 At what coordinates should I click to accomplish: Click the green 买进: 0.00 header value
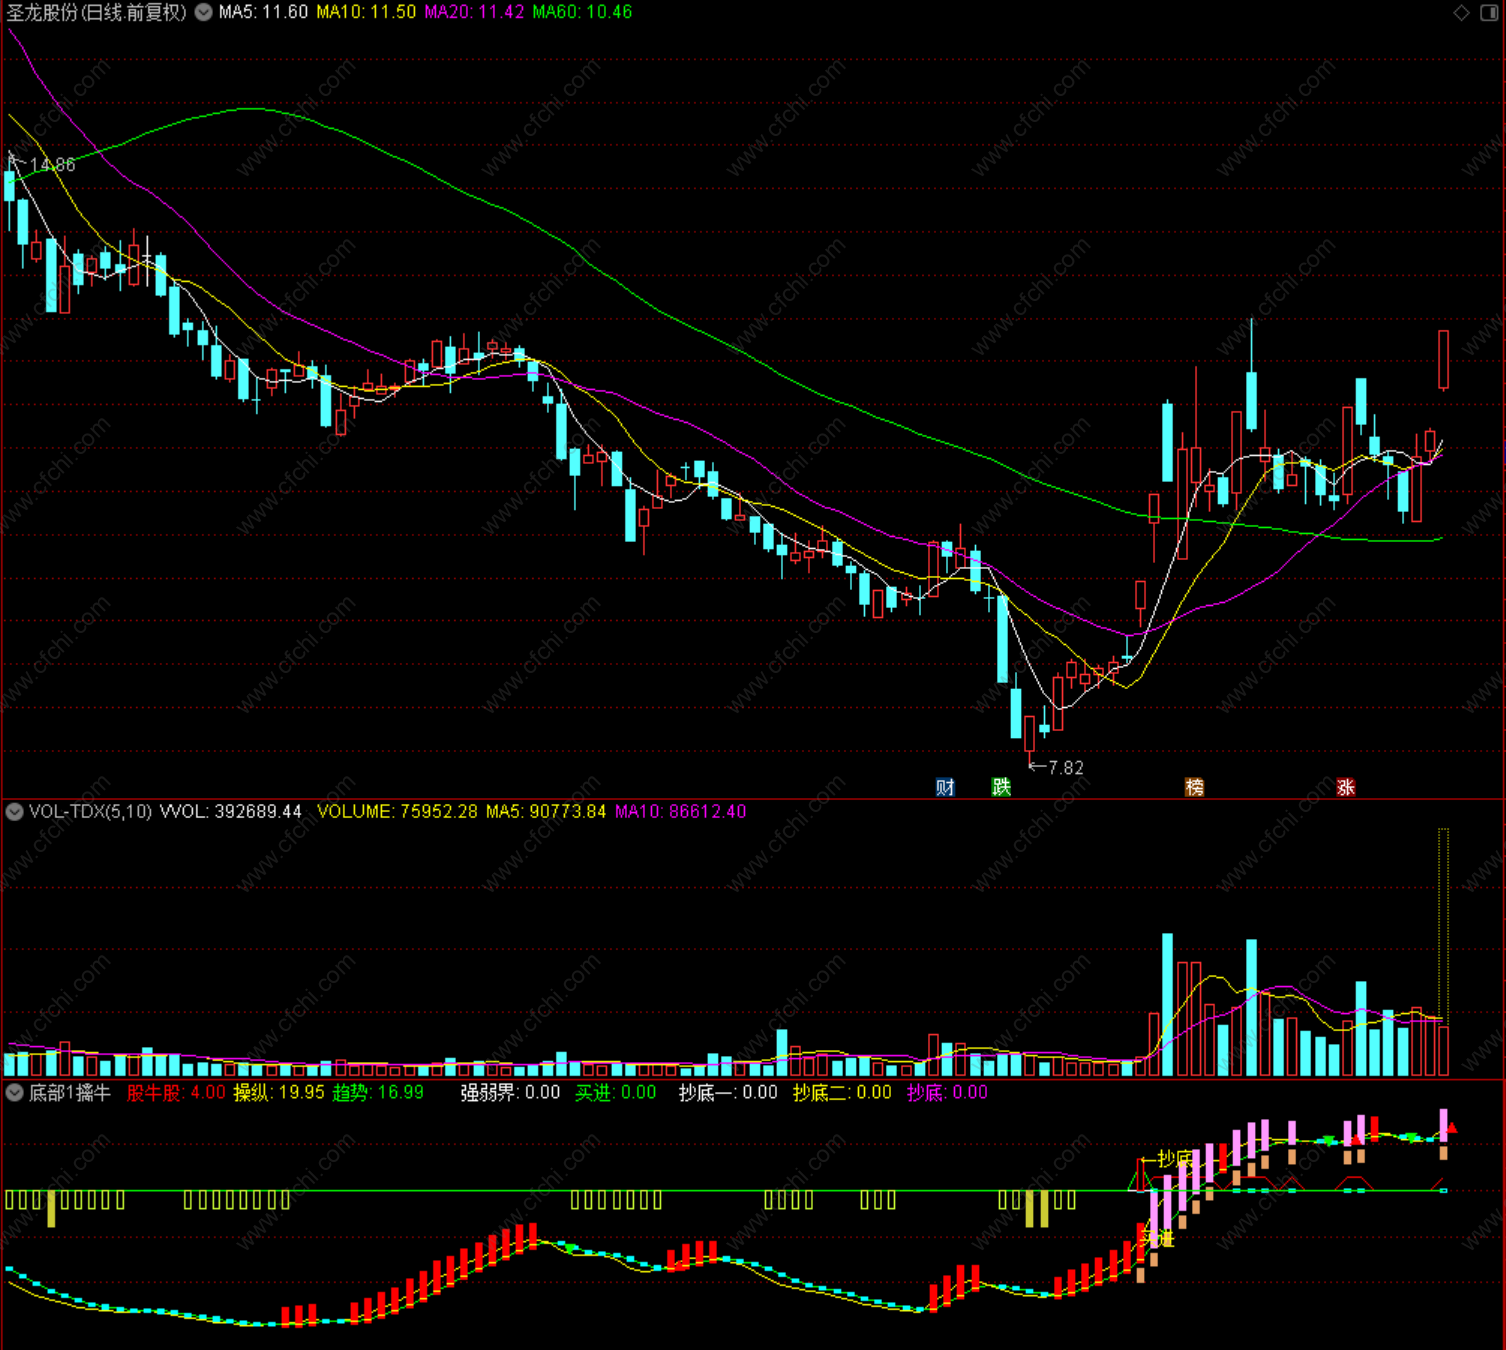(x=616, y=1092)
